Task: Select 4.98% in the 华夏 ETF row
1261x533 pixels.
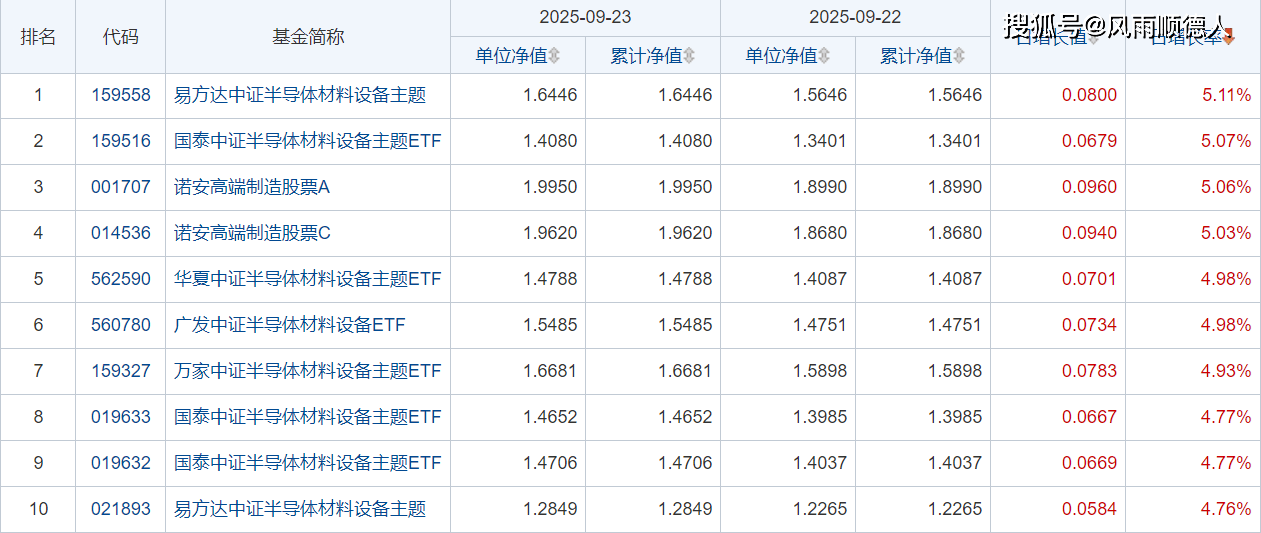Action: click(x=1226, y=279)
